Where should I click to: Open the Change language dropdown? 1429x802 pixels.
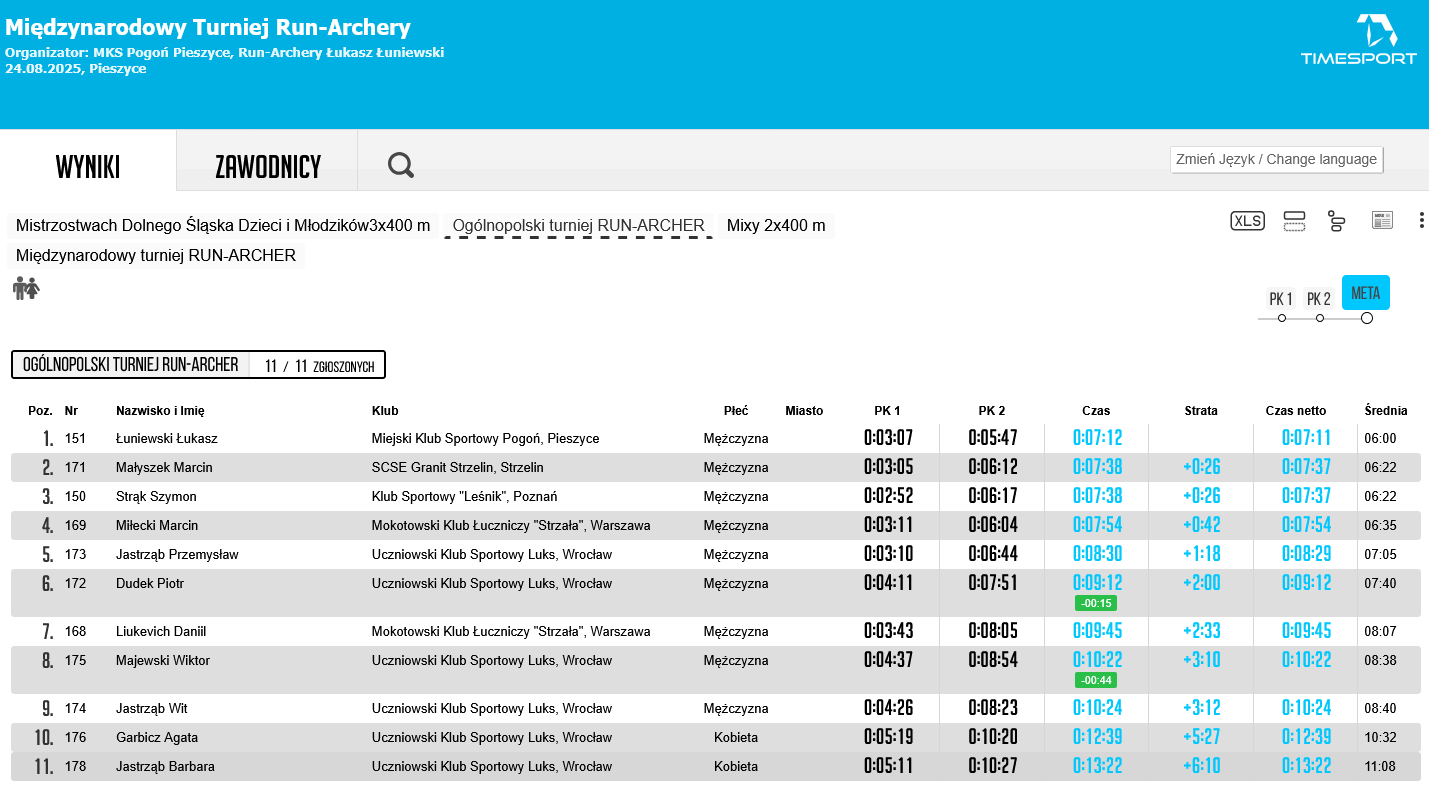click(x=1276, y=160)
